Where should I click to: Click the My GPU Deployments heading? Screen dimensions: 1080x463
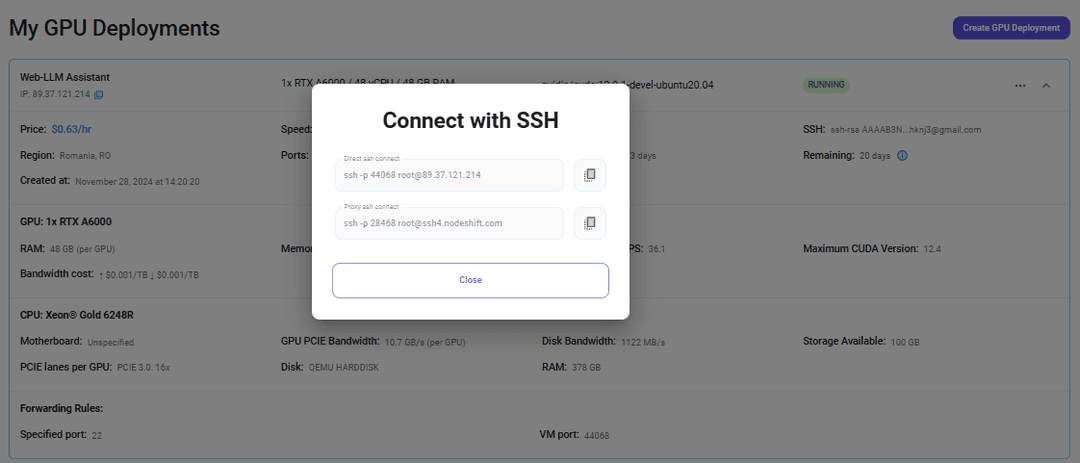pos(114,28)
